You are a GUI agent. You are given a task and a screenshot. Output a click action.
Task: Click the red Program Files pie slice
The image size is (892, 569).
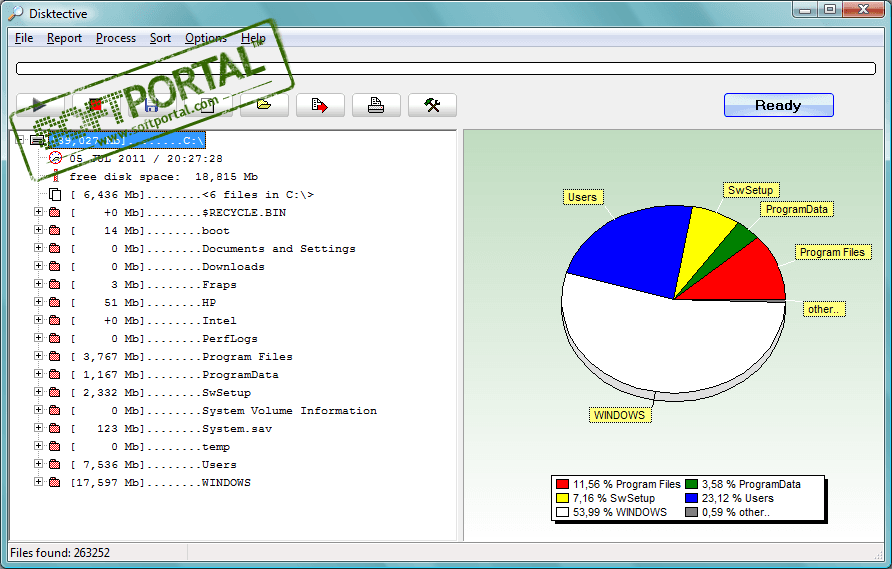(742, 274)
